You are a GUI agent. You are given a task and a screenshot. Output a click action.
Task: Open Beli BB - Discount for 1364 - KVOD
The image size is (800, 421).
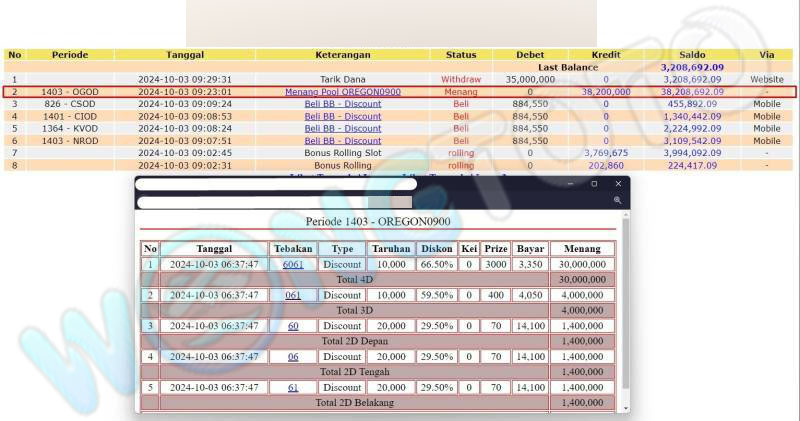343,128
